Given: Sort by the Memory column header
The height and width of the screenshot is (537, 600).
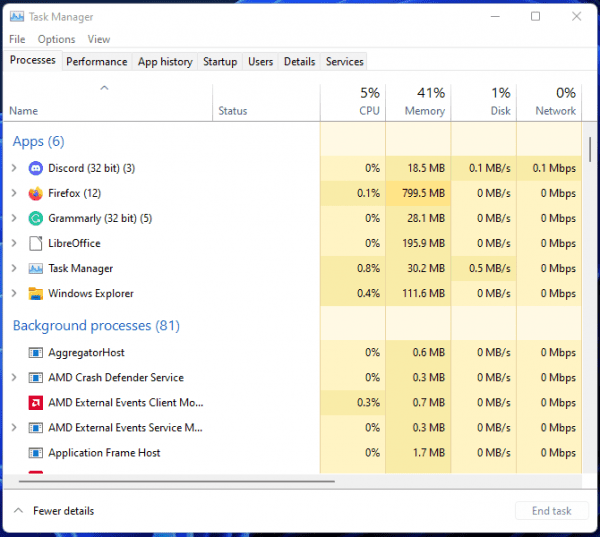Looking at the screenshot, I should click(418, 103).
